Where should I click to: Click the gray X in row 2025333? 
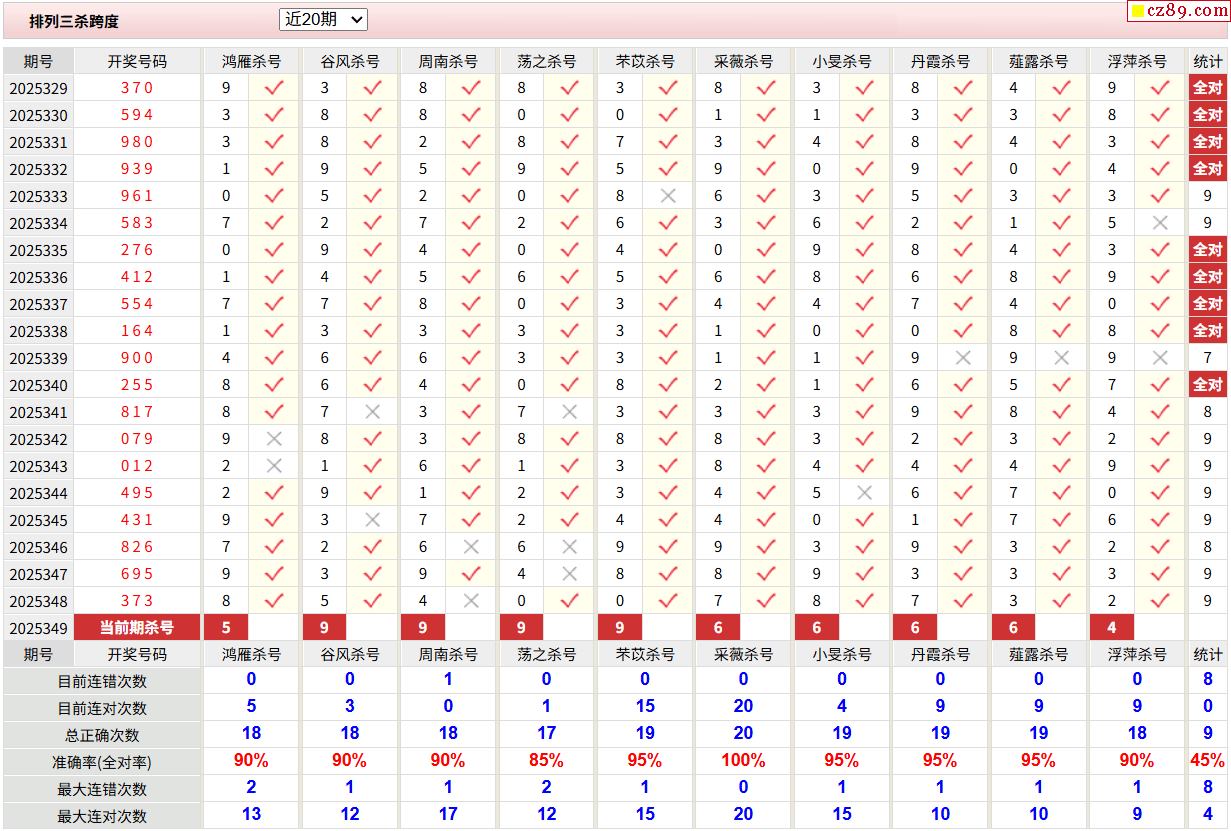point(668,196)
